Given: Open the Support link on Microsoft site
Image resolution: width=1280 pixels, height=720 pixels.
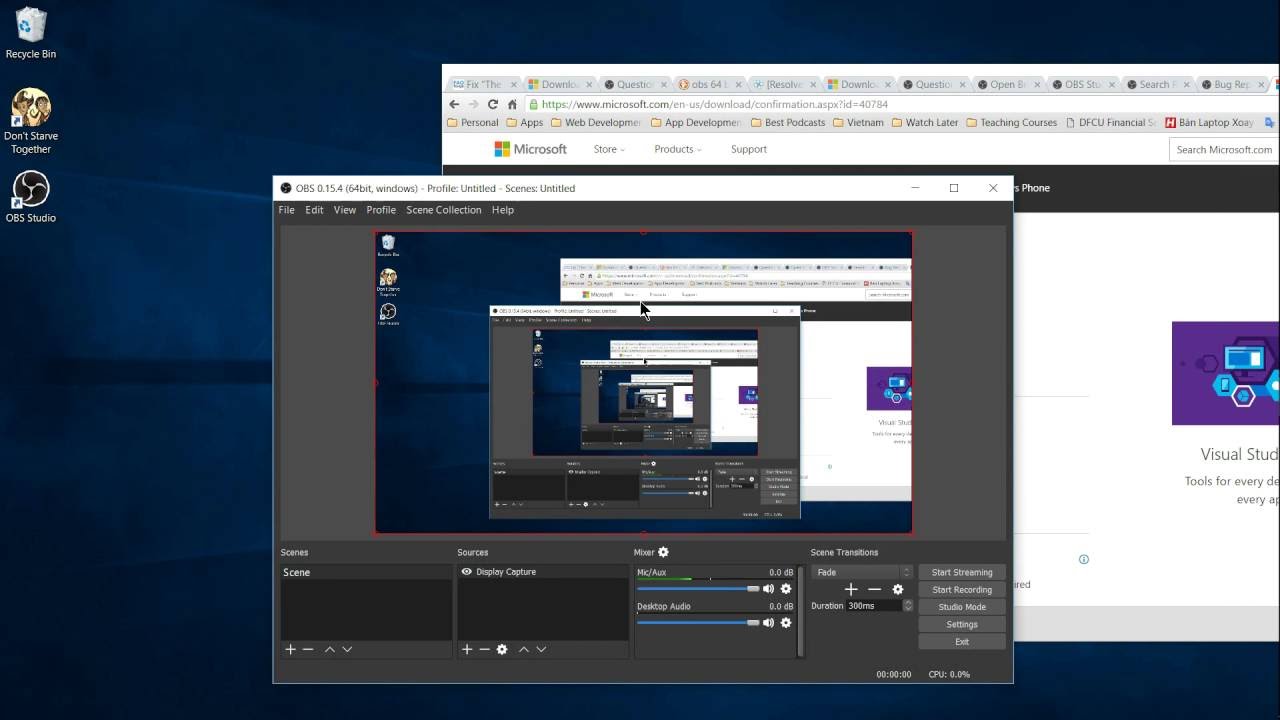Looking at the screenshot, I should tap(748, 149).
